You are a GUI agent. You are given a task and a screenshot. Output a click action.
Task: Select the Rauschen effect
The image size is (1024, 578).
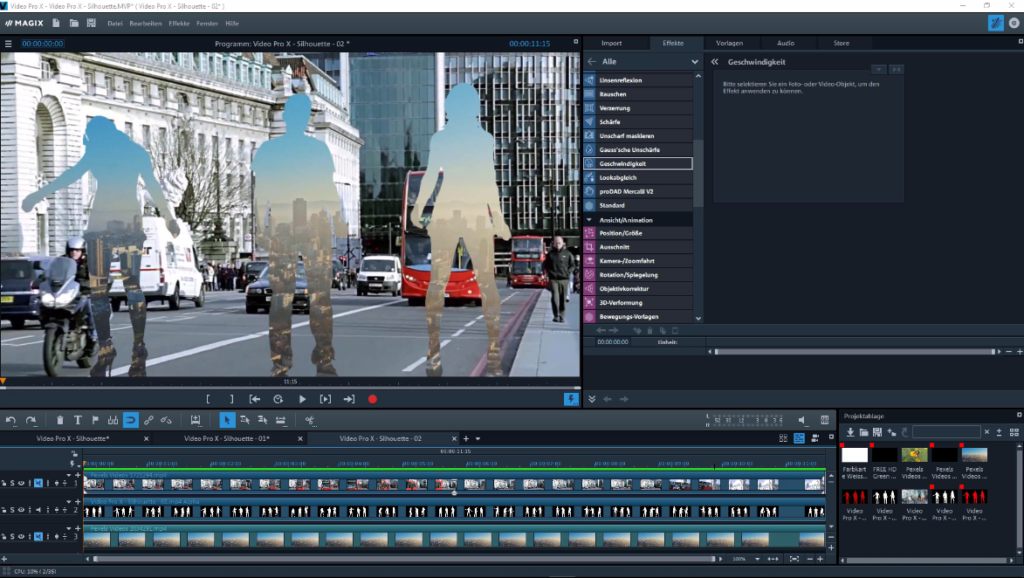pyautogui.click(x=638, y=94)
